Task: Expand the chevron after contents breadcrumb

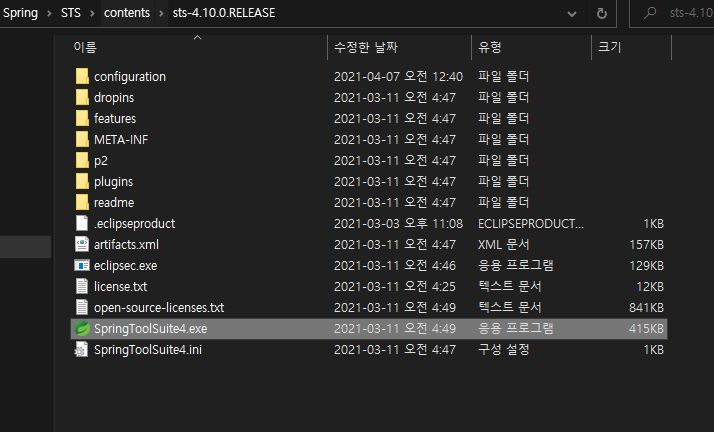Action: [x=161, y=13]
